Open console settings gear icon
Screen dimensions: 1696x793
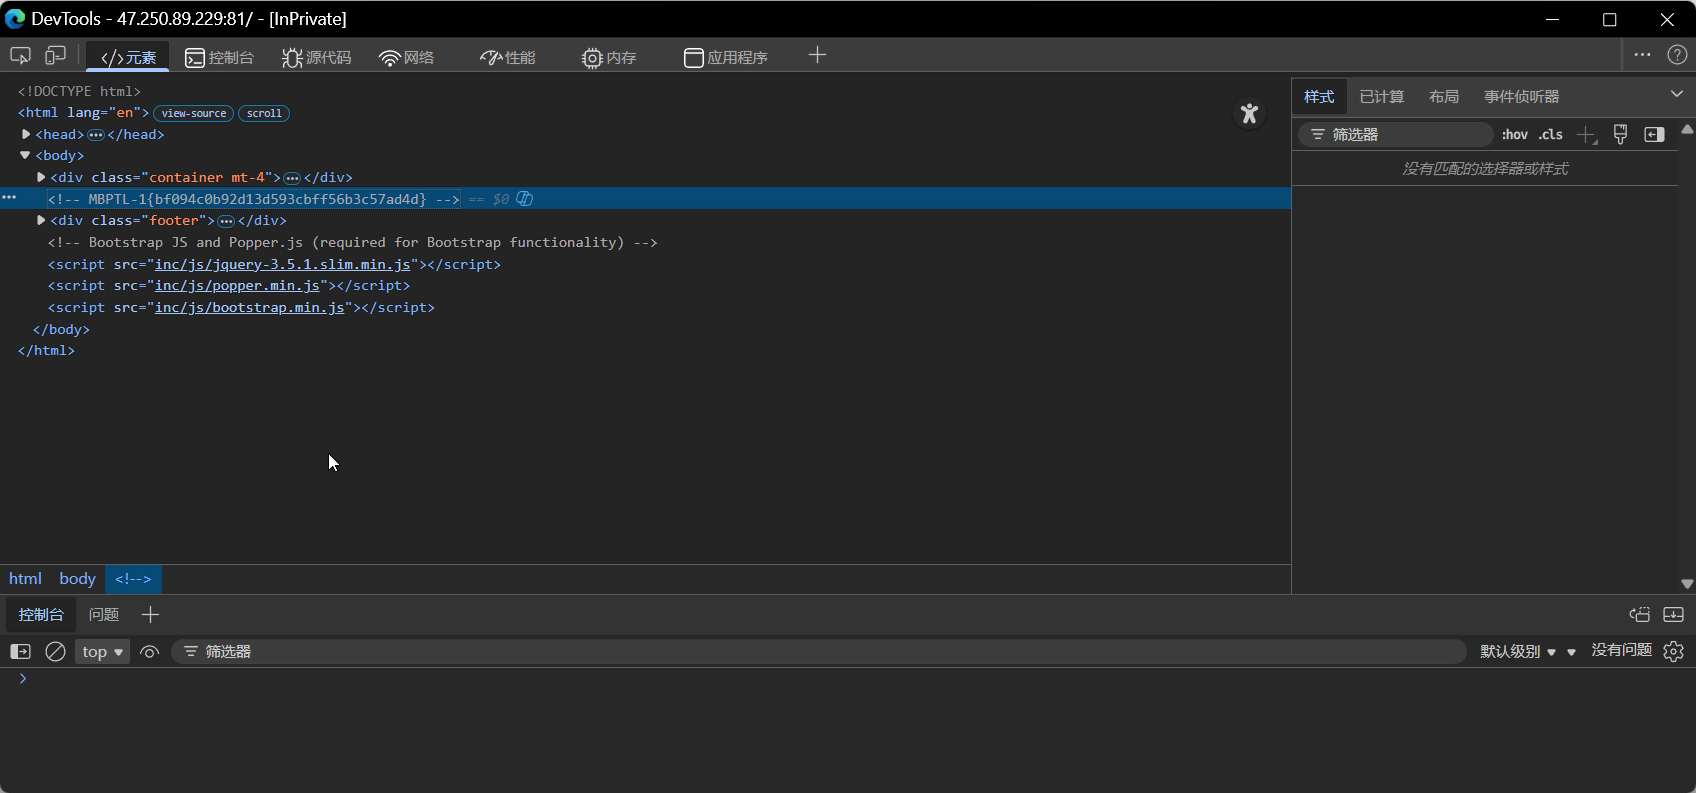[x=1673, y=652]
